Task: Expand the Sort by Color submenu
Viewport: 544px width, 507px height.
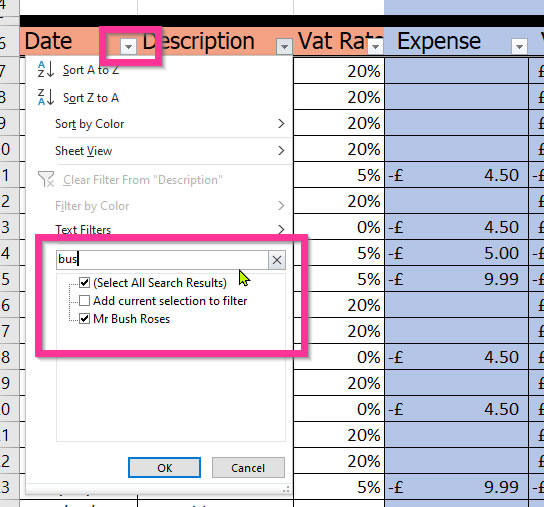Action: [x=170, y=124]
